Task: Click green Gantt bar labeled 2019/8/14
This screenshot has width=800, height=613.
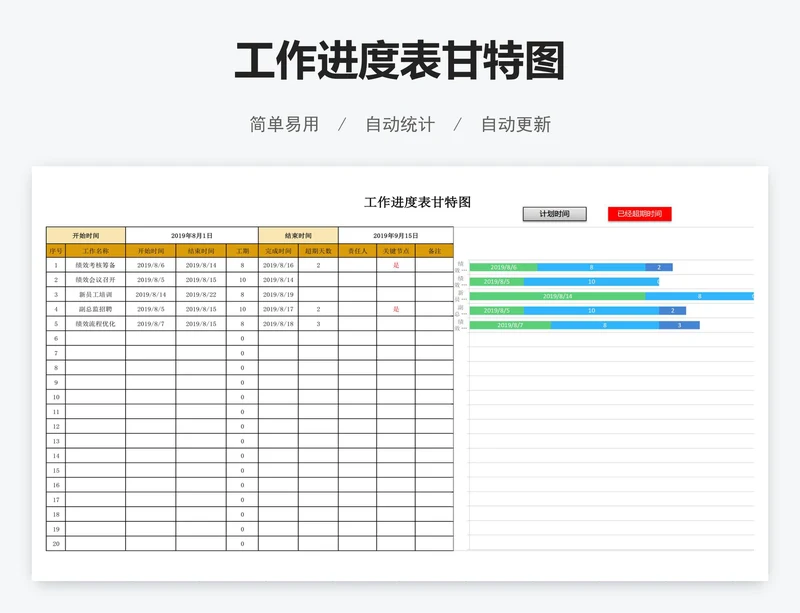Action: click(x=558, y=296)
